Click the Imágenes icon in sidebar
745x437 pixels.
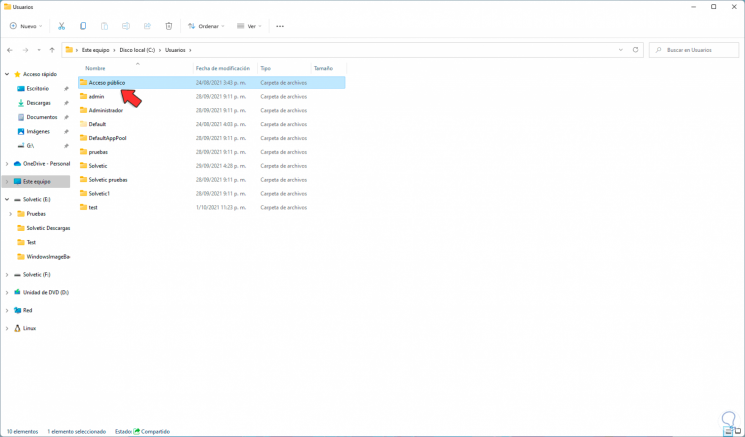21,132
